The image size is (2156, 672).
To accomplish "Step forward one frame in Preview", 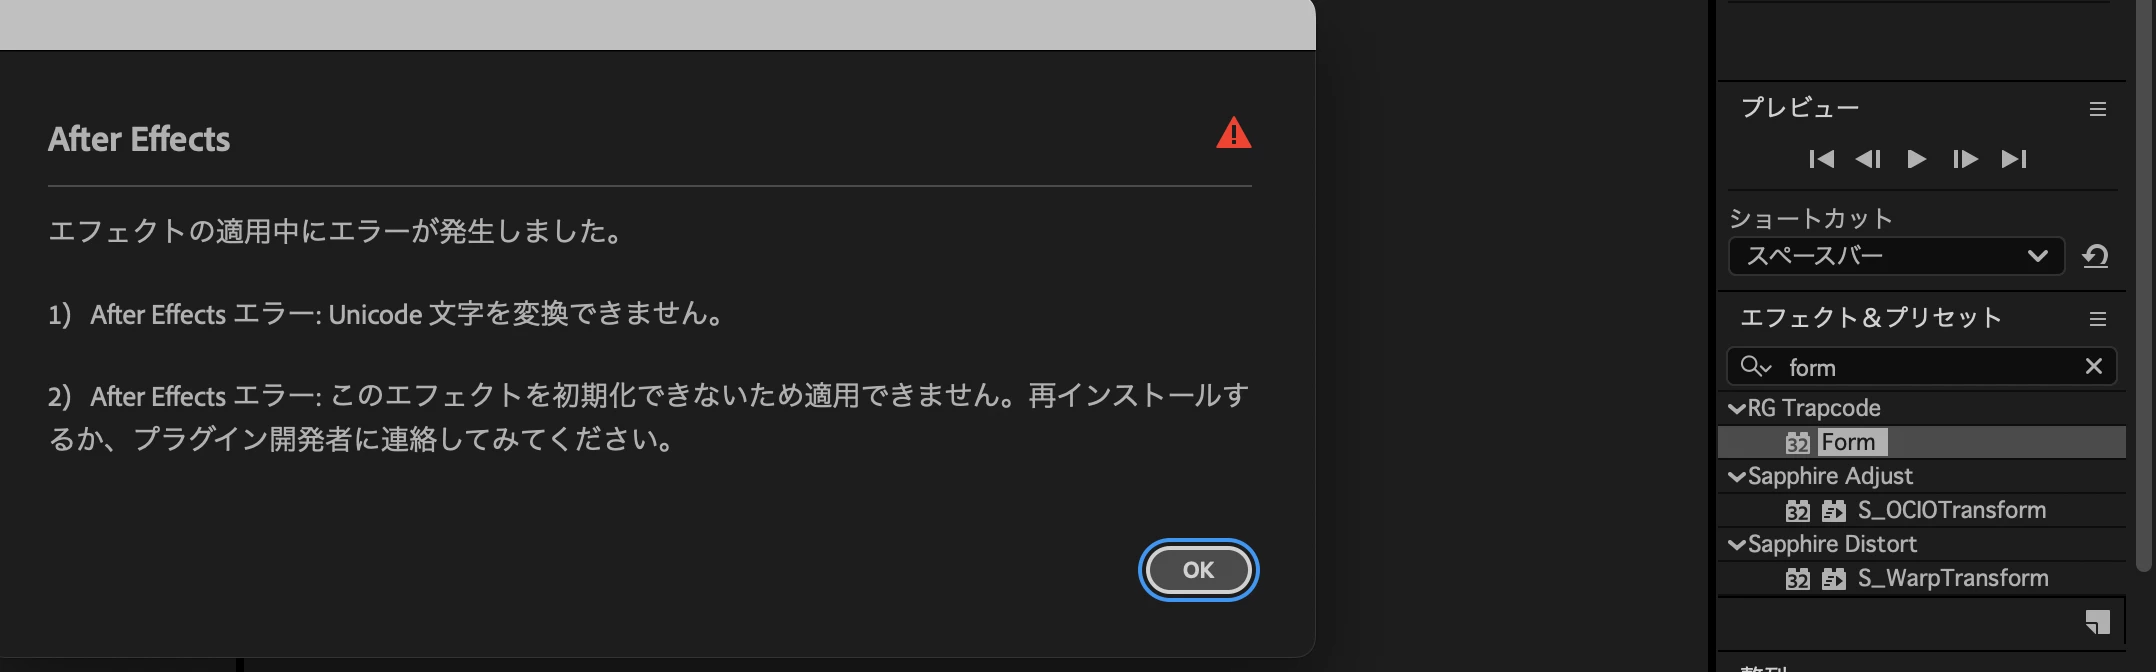I will [x=1965, y=159].
